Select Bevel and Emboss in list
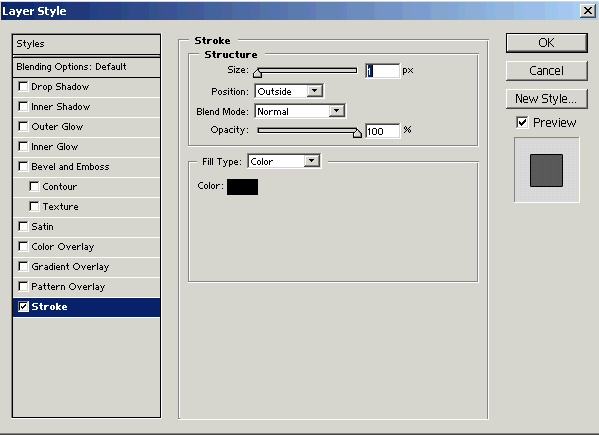This screenshot has width=599, height=435. pyautogui.click(x=87, y=167)
